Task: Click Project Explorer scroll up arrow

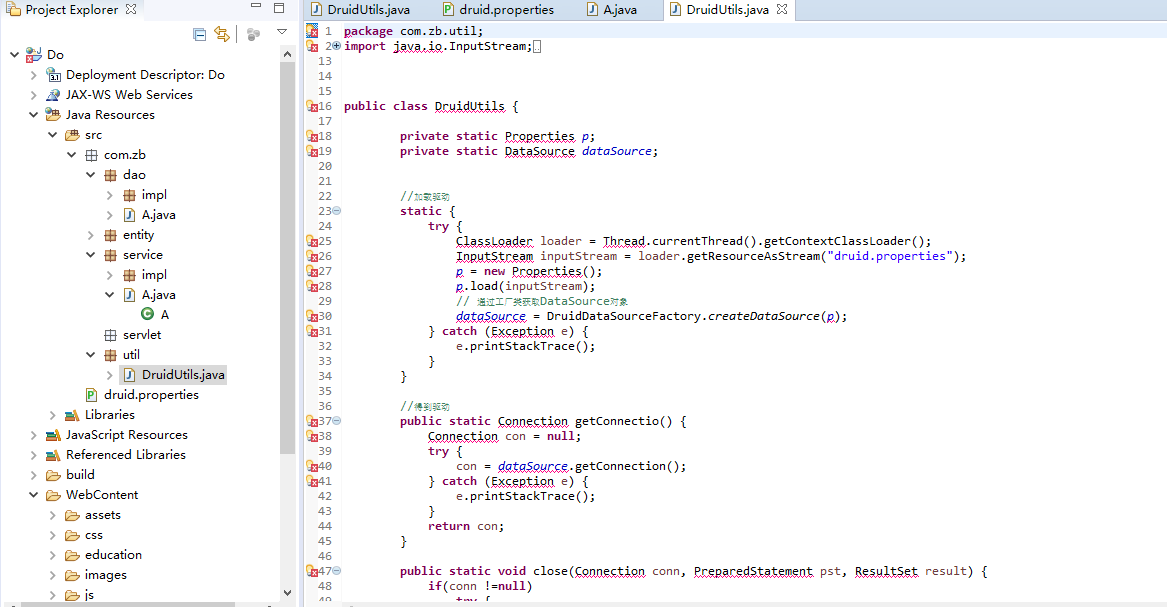Action: [x=288, y=54]
